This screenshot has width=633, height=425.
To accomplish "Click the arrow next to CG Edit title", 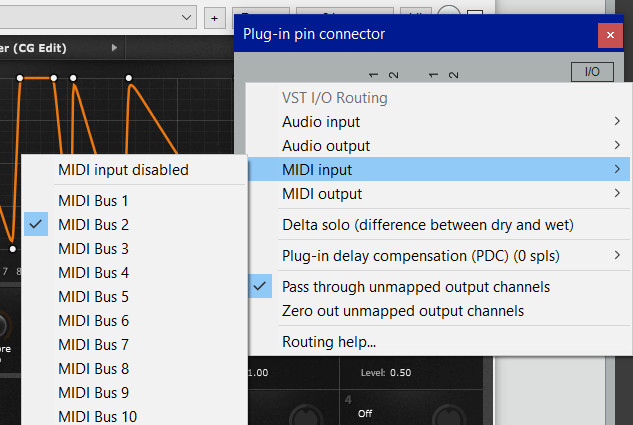I will coord(114,47).
